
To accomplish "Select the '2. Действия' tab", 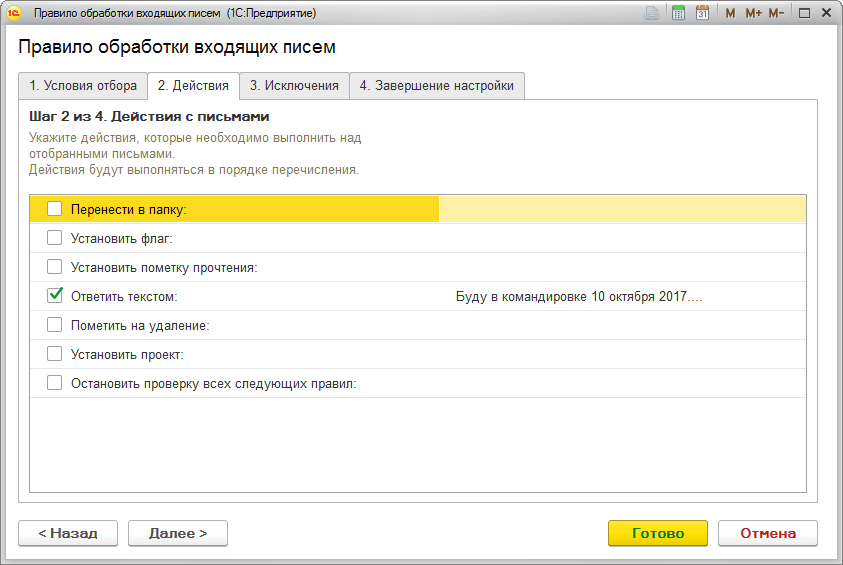I will [193, 86].
